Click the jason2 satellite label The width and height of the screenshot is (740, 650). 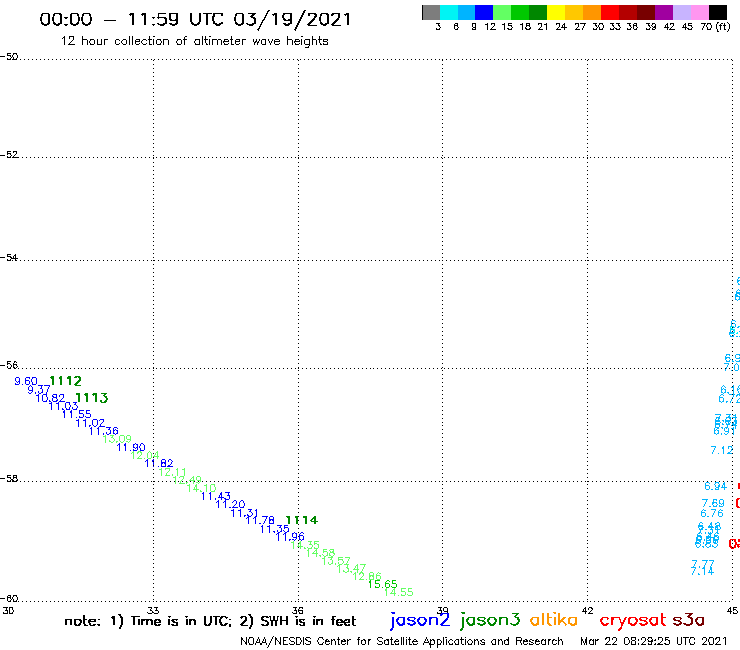(x=420, y=621)
